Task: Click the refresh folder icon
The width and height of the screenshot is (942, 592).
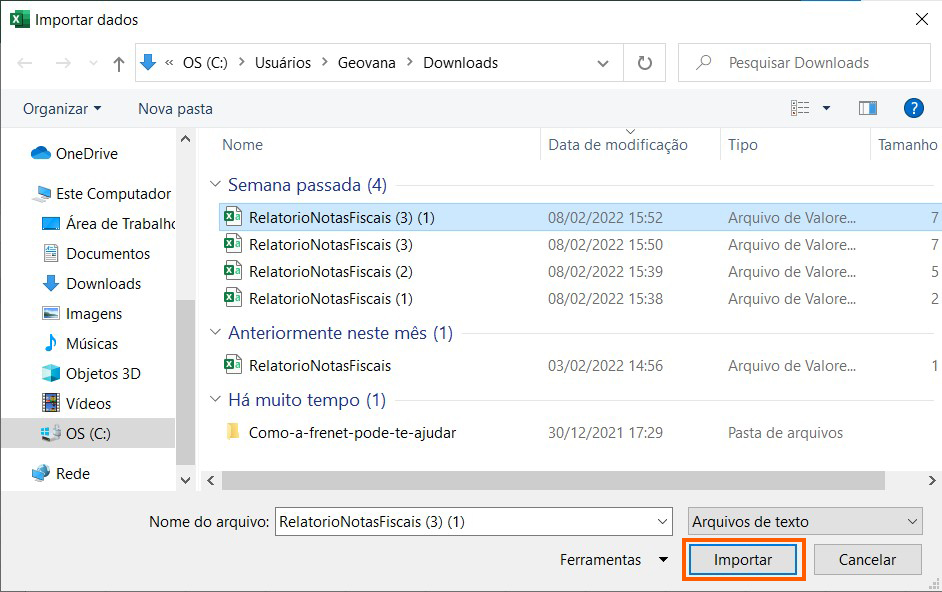Action: coord(645,63)
